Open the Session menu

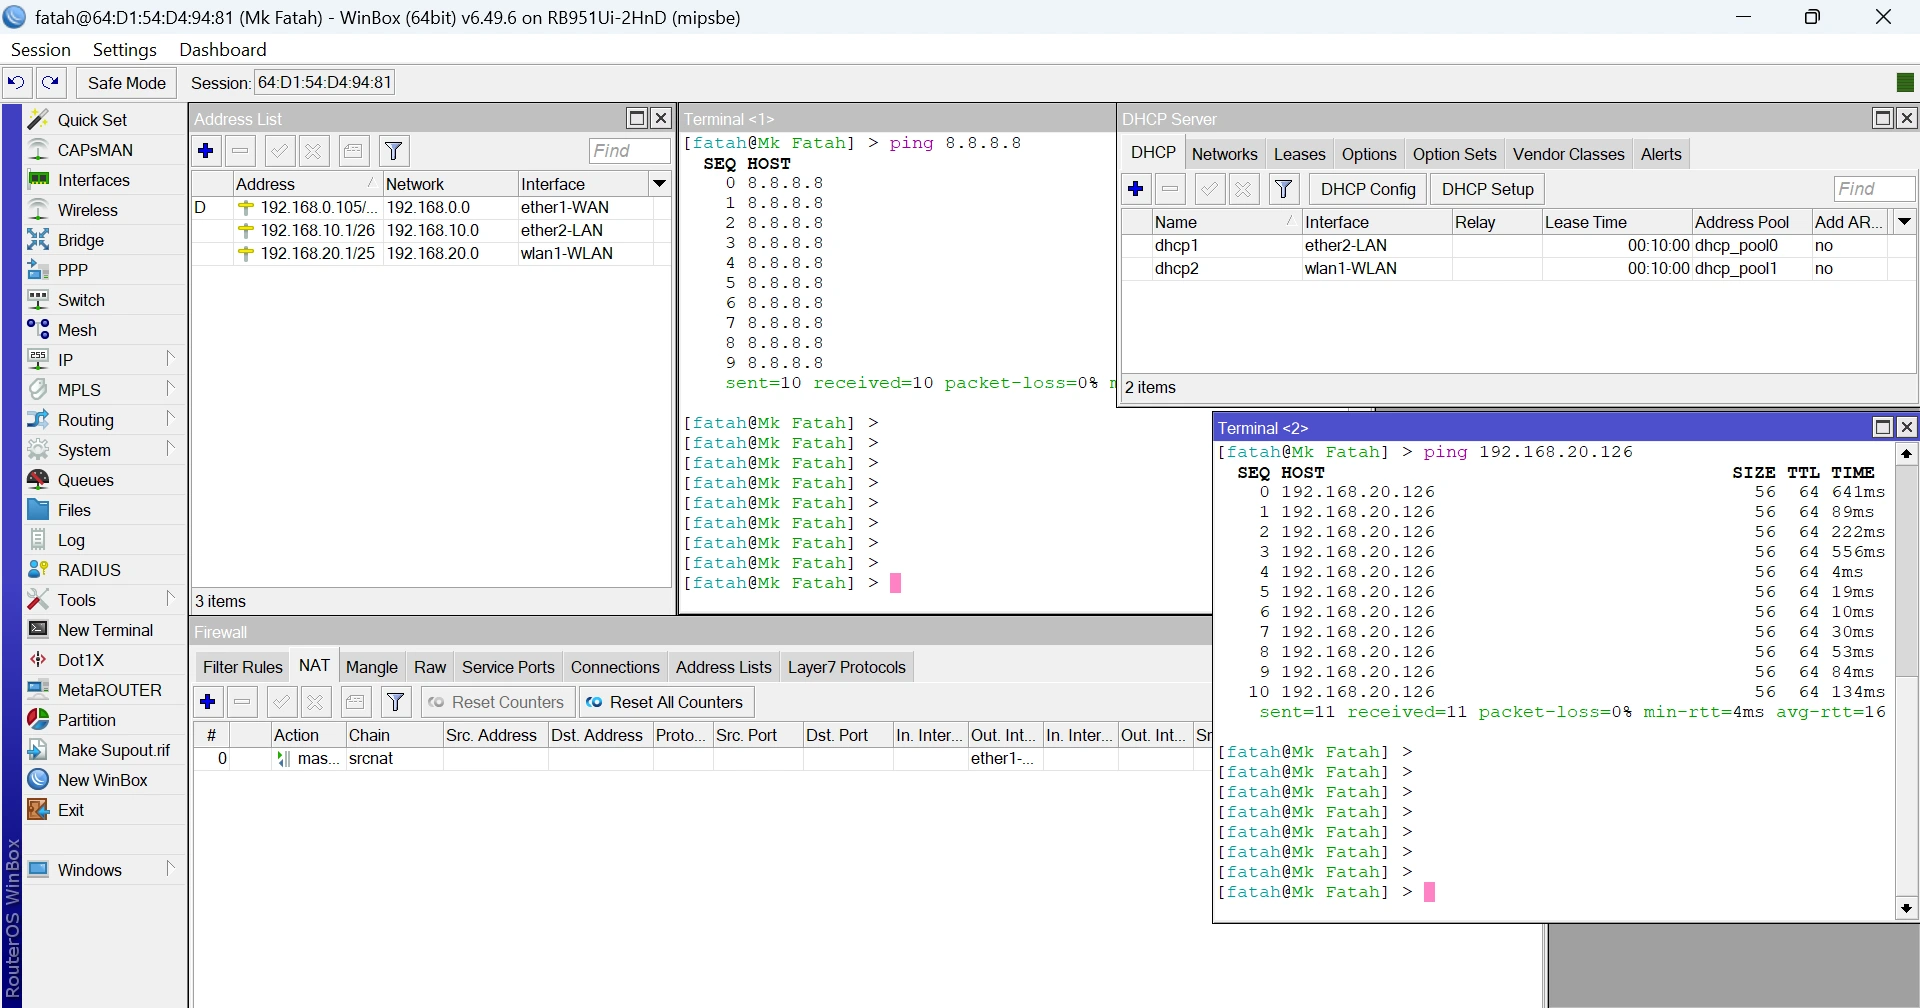pos(41,50)
